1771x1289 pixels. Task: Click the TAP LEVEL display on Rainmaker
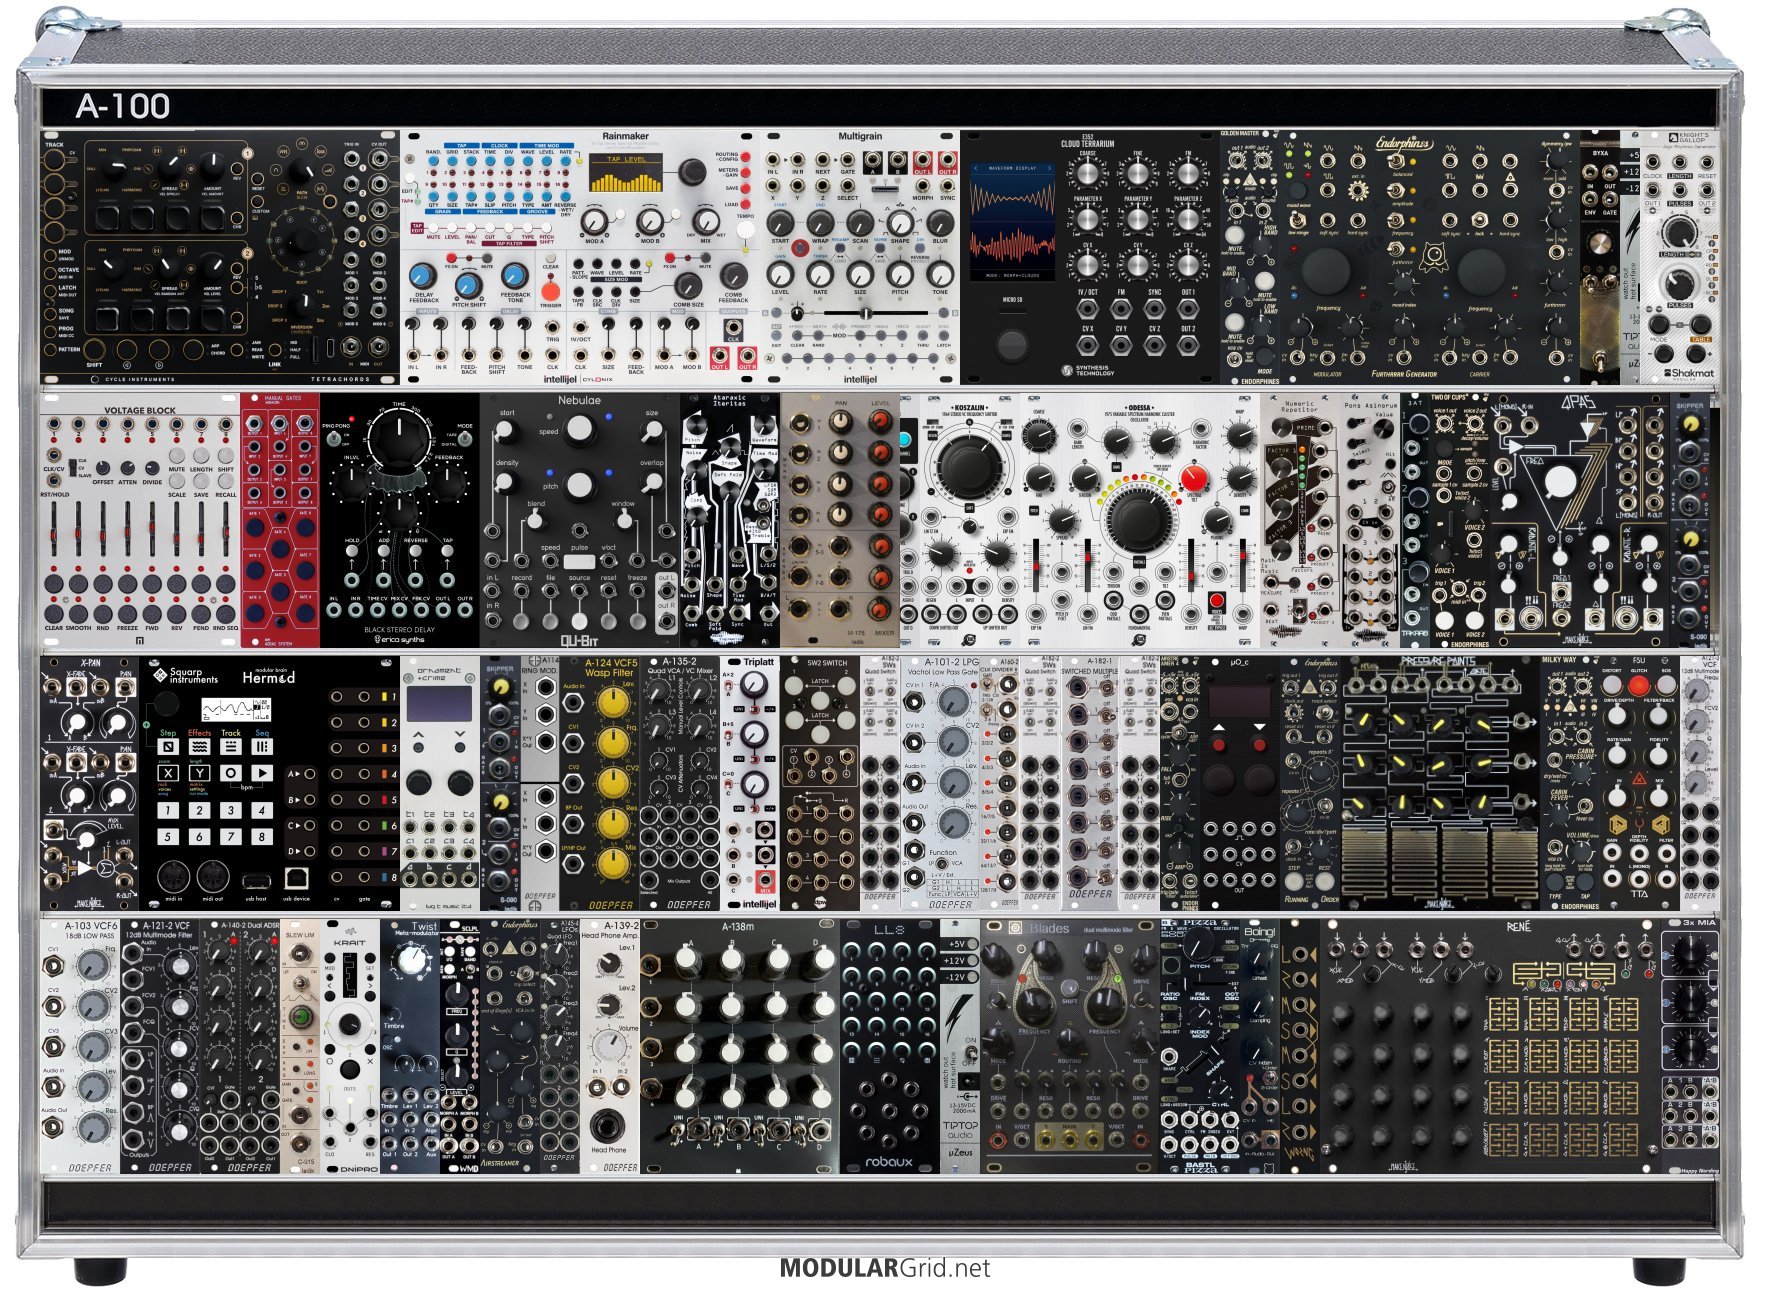click(x=626, y=172)
